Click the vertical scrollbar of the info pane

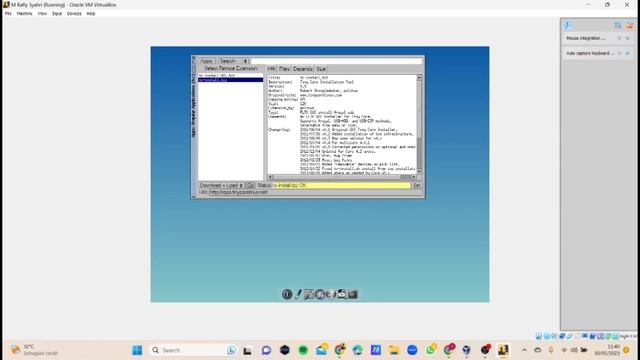tap(419, 124)
